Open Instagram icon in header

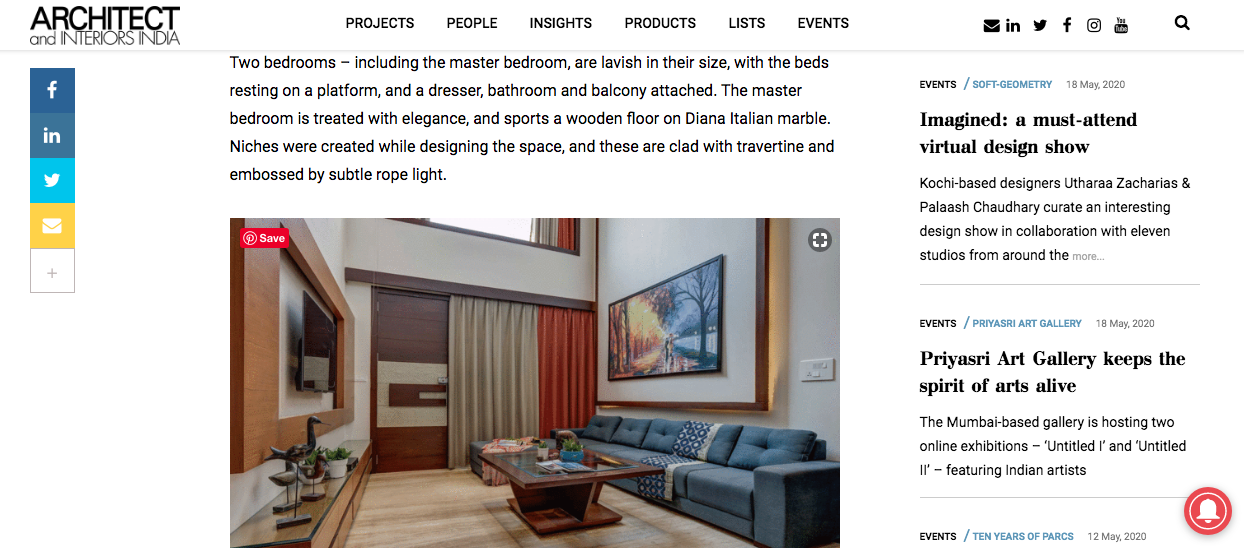coord(1094,25)
